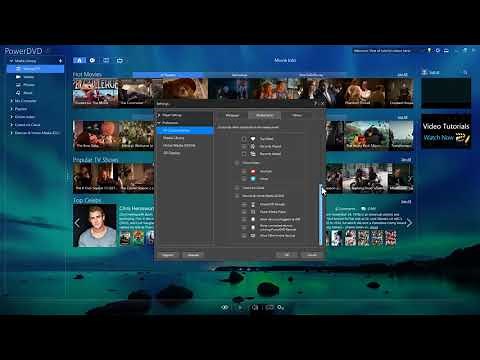Collapse Preferences in the Settings tree

pyautogui.click(x=159, y=123)
